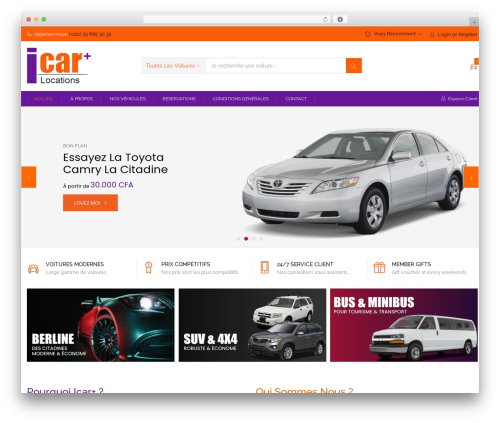
Task: Click the browser download indicator icon
Action: pyautogui.click(x=340, y=19)
